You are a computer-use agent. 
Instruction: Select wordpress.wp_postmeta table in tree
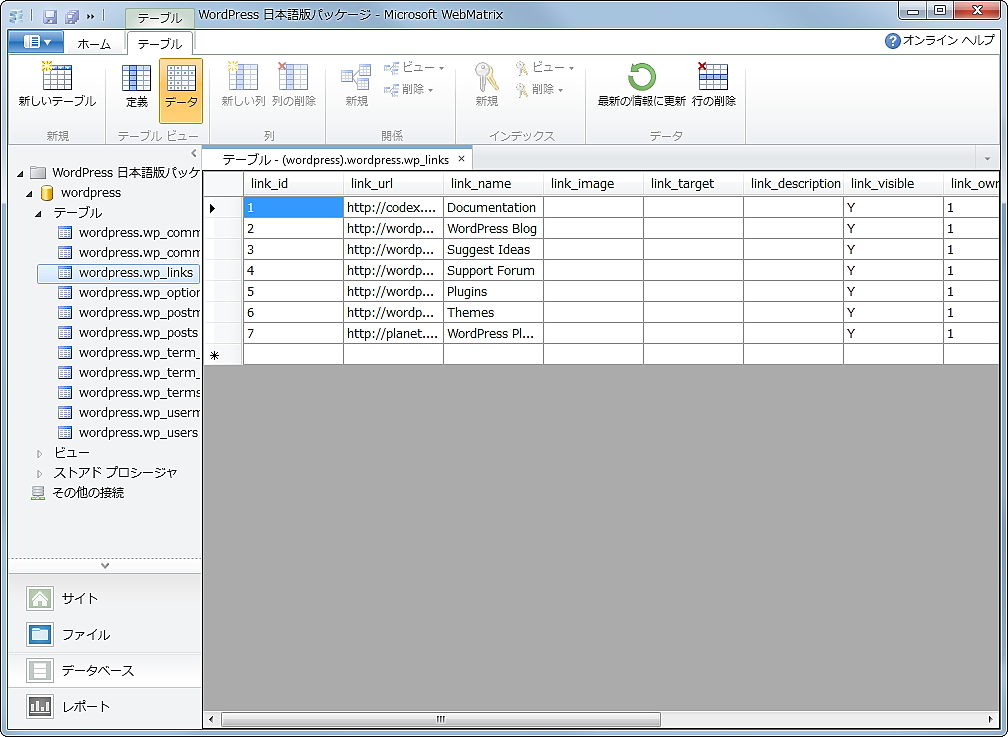point(129,313)
